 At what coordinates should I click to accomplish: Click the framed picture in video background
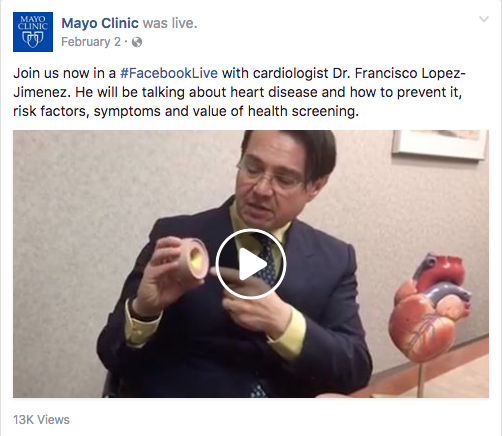point(440,145)
